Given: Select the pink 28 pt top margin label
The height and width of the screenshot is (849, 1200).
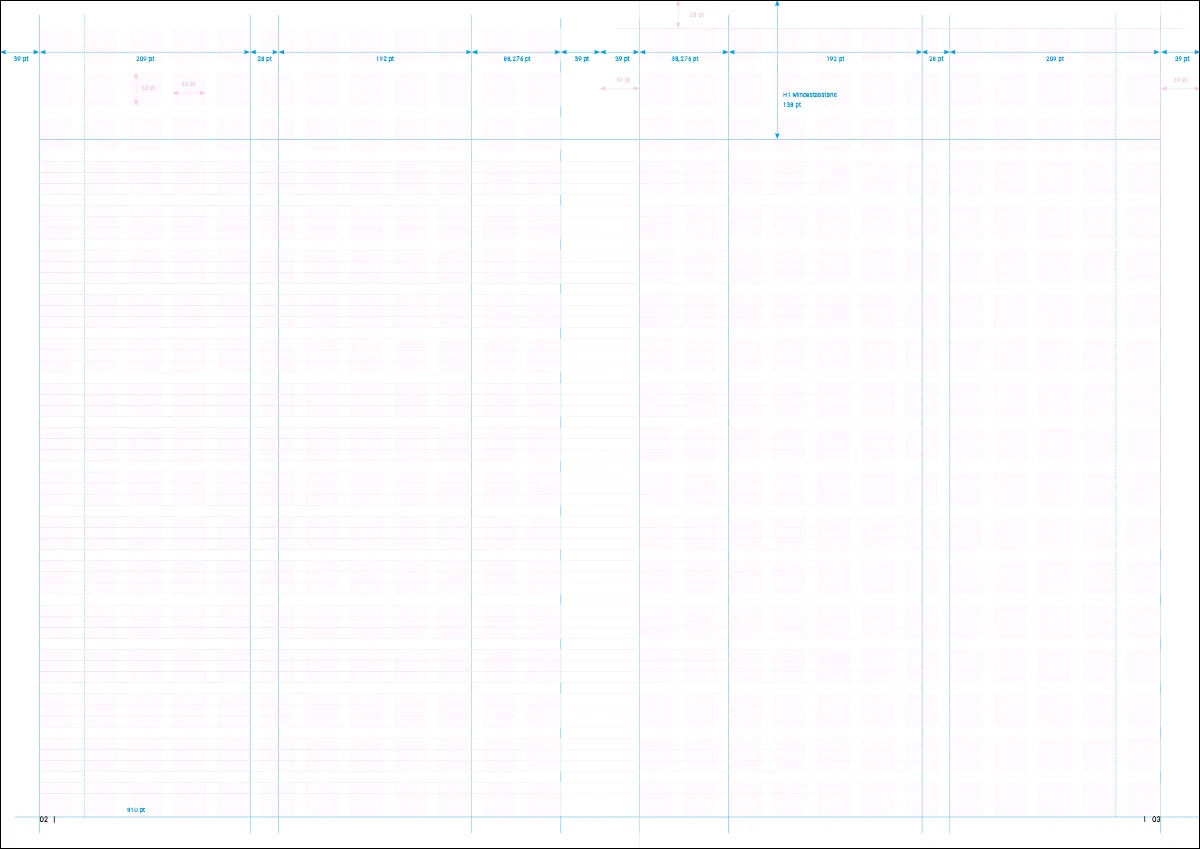Looking at the screenshot, I should tap(697, 15).
